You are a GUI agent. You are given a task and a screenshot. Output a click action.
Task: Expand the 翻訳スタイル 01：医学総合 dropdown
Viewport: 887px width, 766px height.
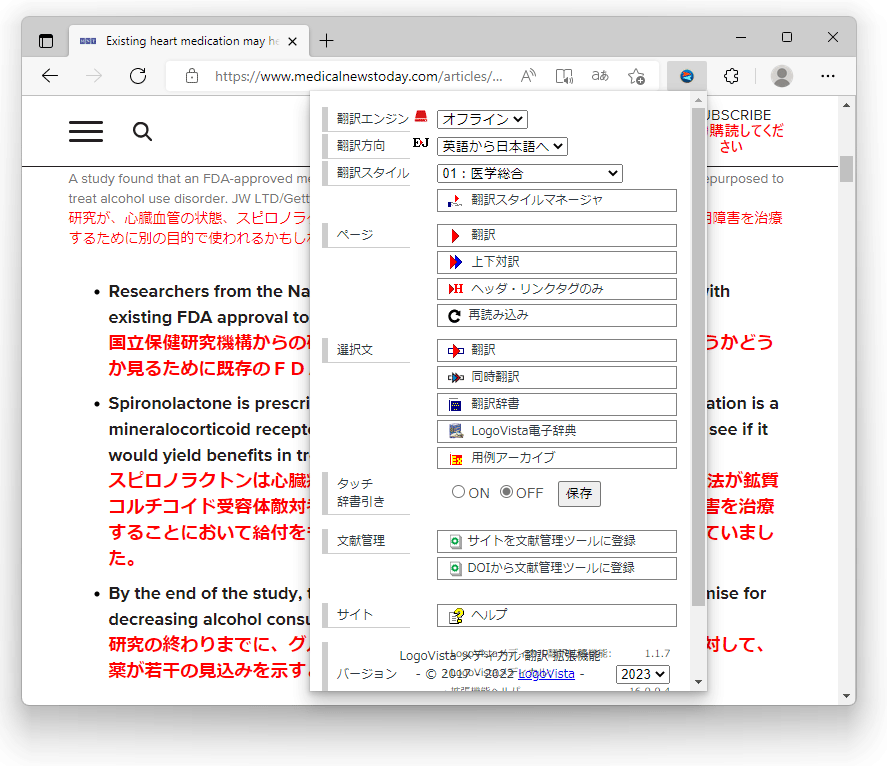click(529, 174)
